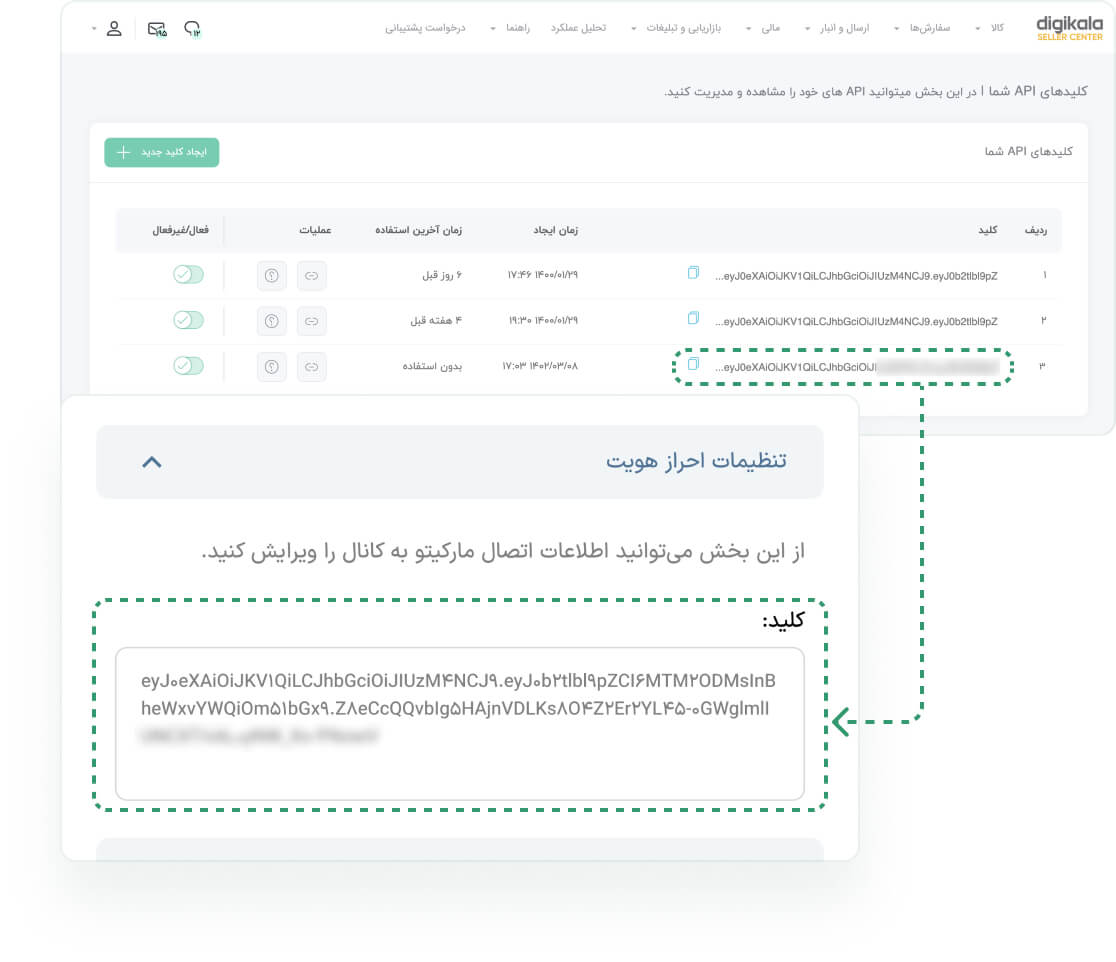Open the messages envelope icon in header
Image resolution: width=1116 pixels, height=962 pixels.
pos(156,28)
